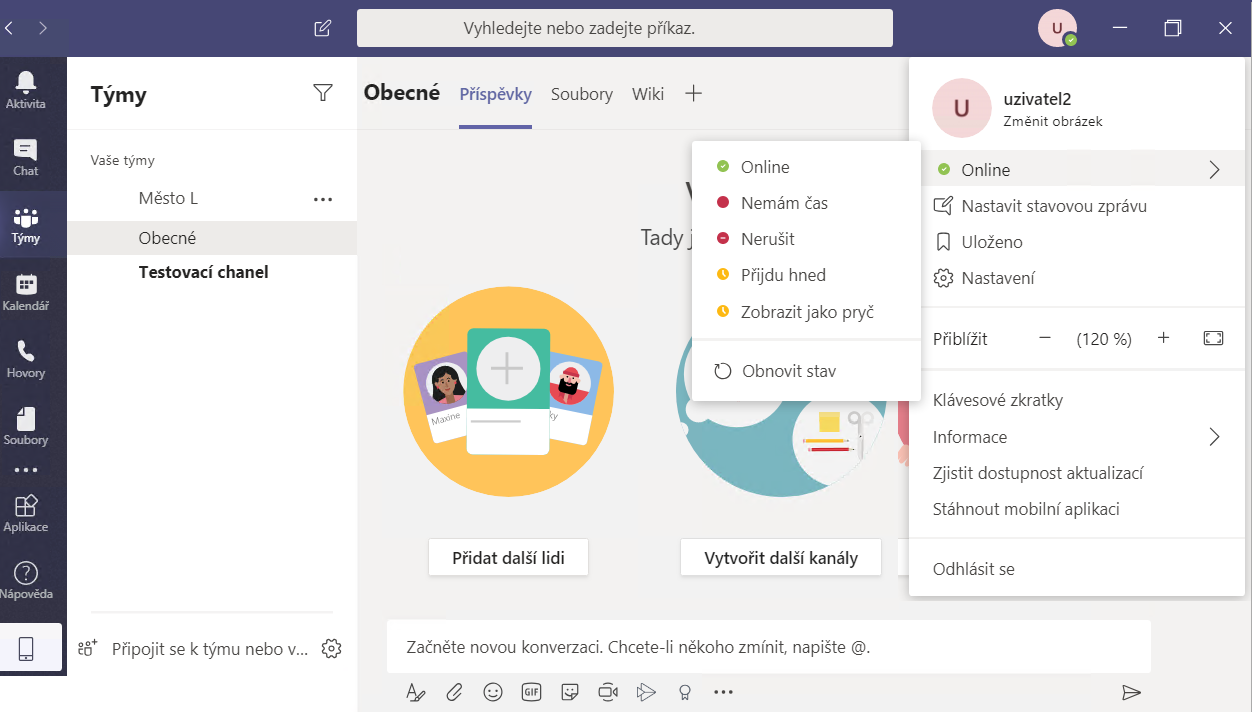Click Připojit se k týmu link
This screenshot has height=712, width=1252.
(x=210, y=649)
